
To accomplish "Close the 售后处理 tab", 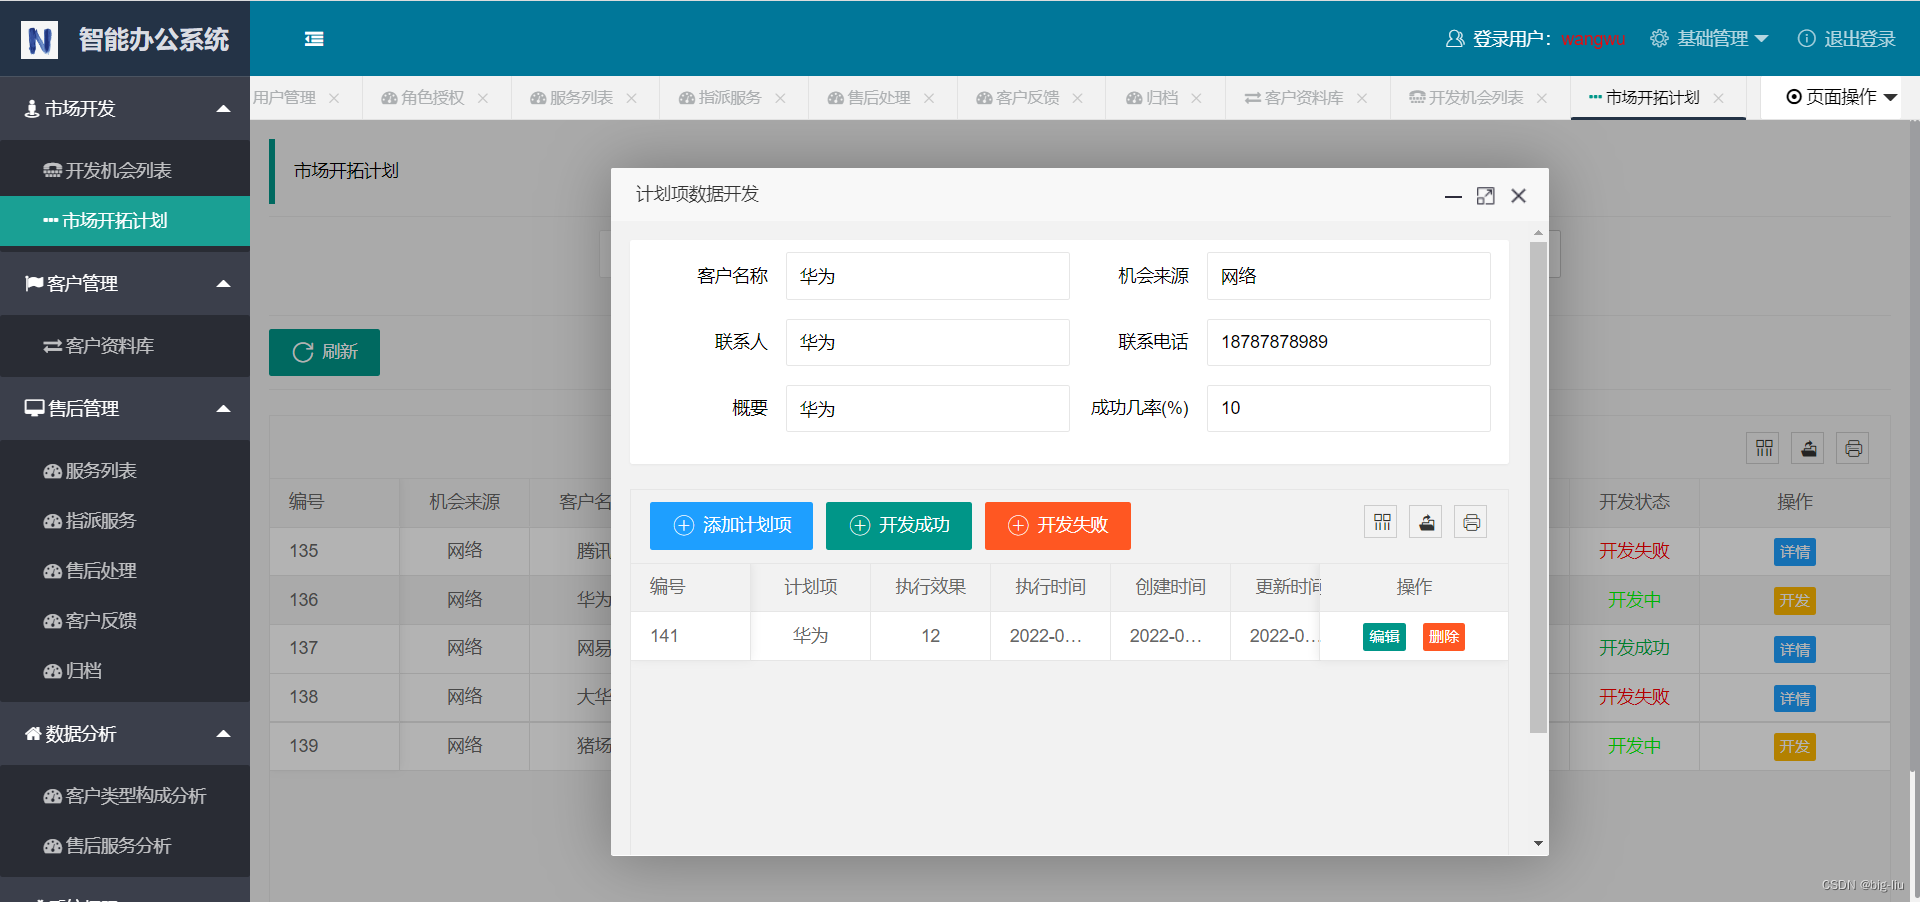I will click(x=929, y=98).
